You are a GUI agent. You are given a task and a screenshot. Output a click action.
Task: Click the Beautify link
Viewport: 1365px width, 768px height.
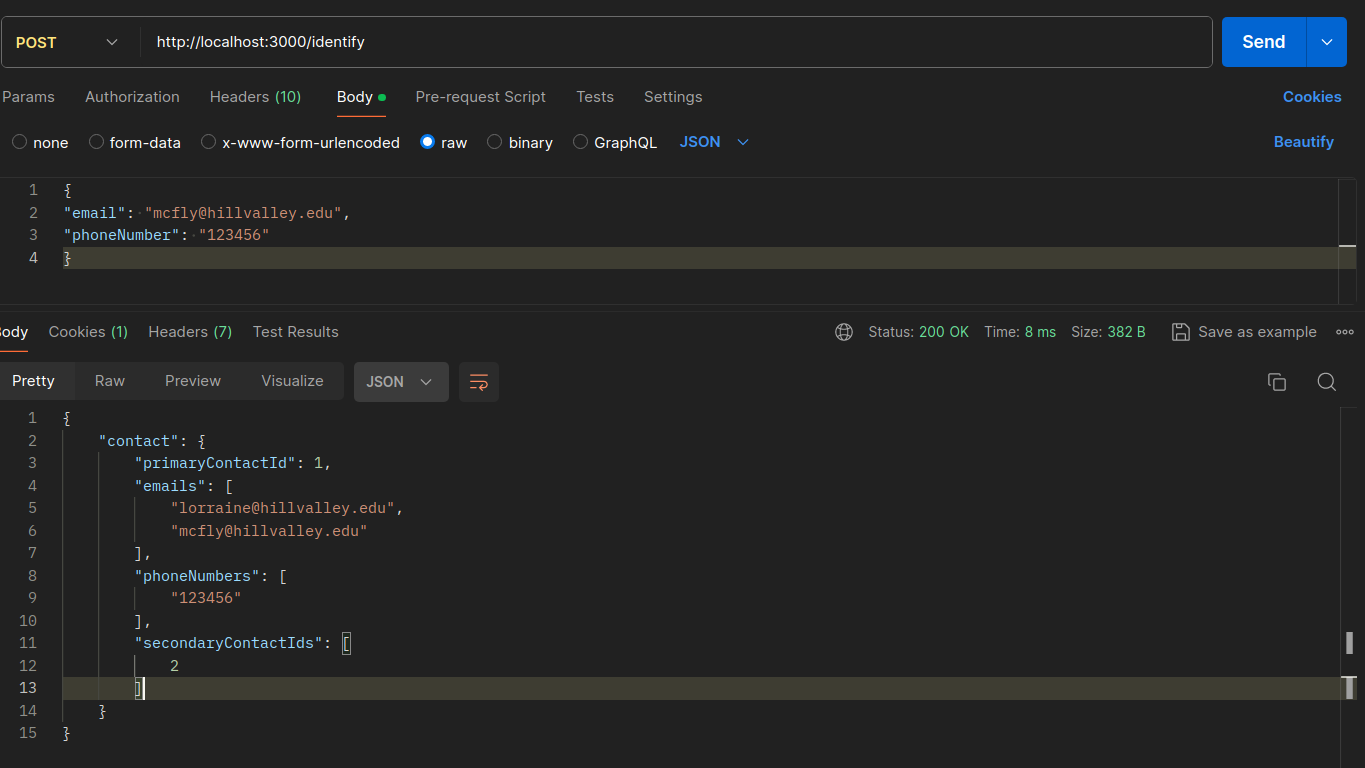tap(1303, 142)
